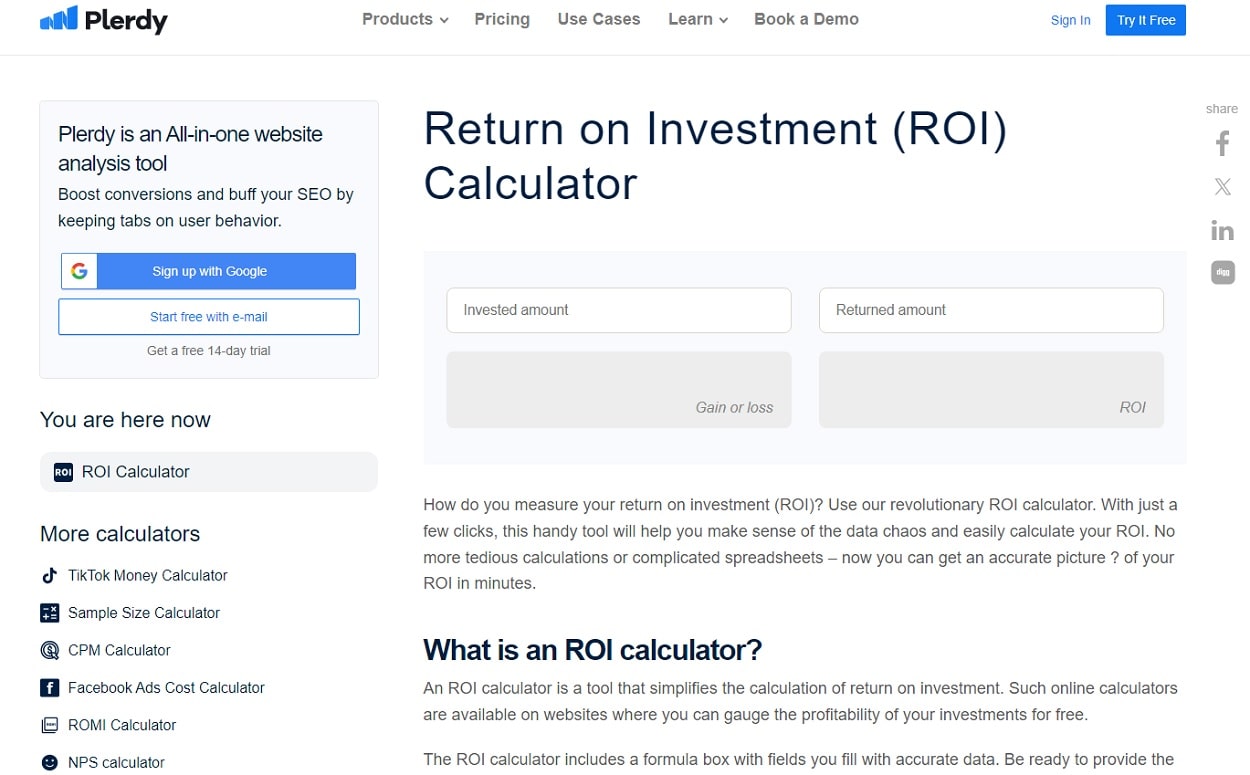The image size is (1250, 775).
Task: Click the Sign In link
Action: pyautogui.click(x=1070, y=20)
